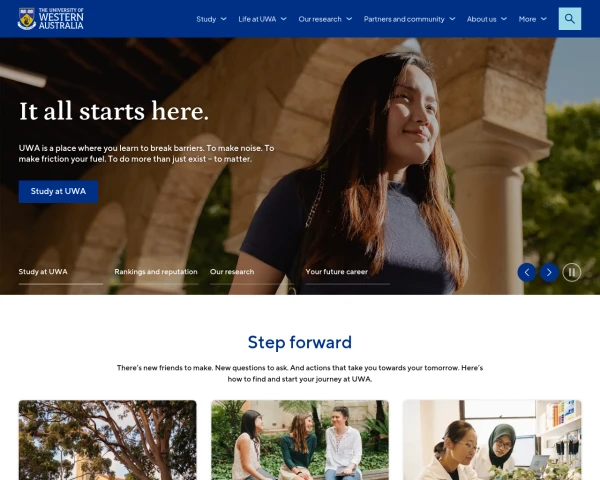Open the campus tree photo card

pyautogui.click(x=108, y=440)
